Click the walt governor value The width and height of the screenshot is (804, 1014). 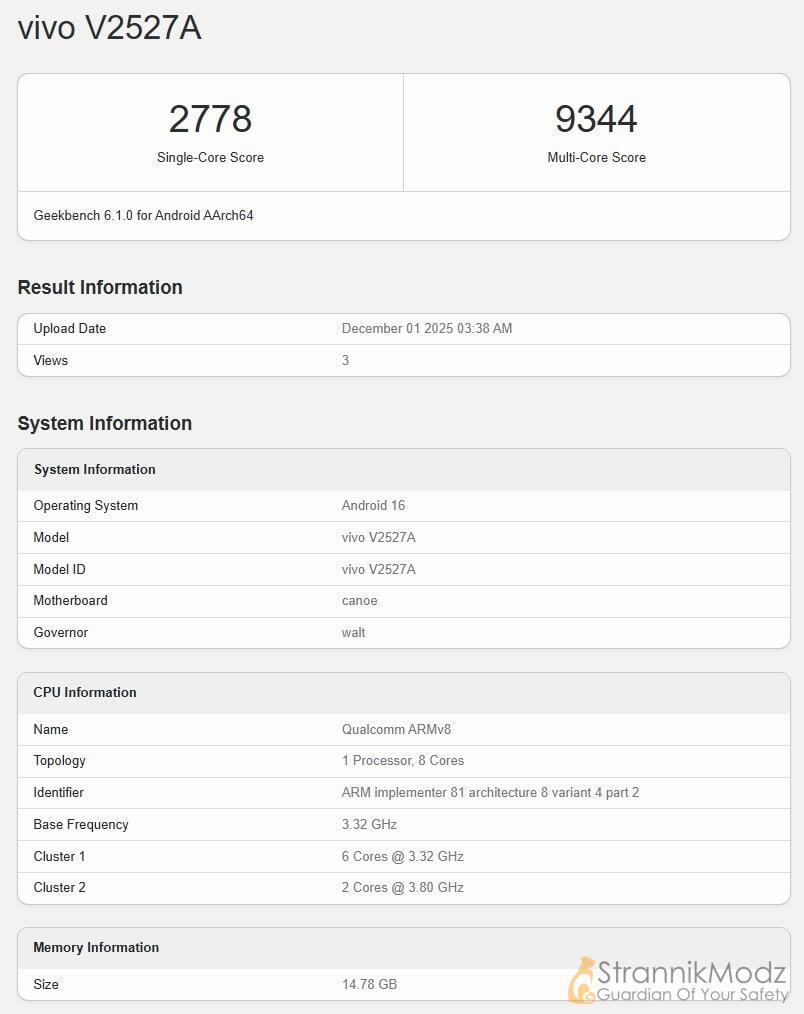pyautogui.click(x=353, y=632)
